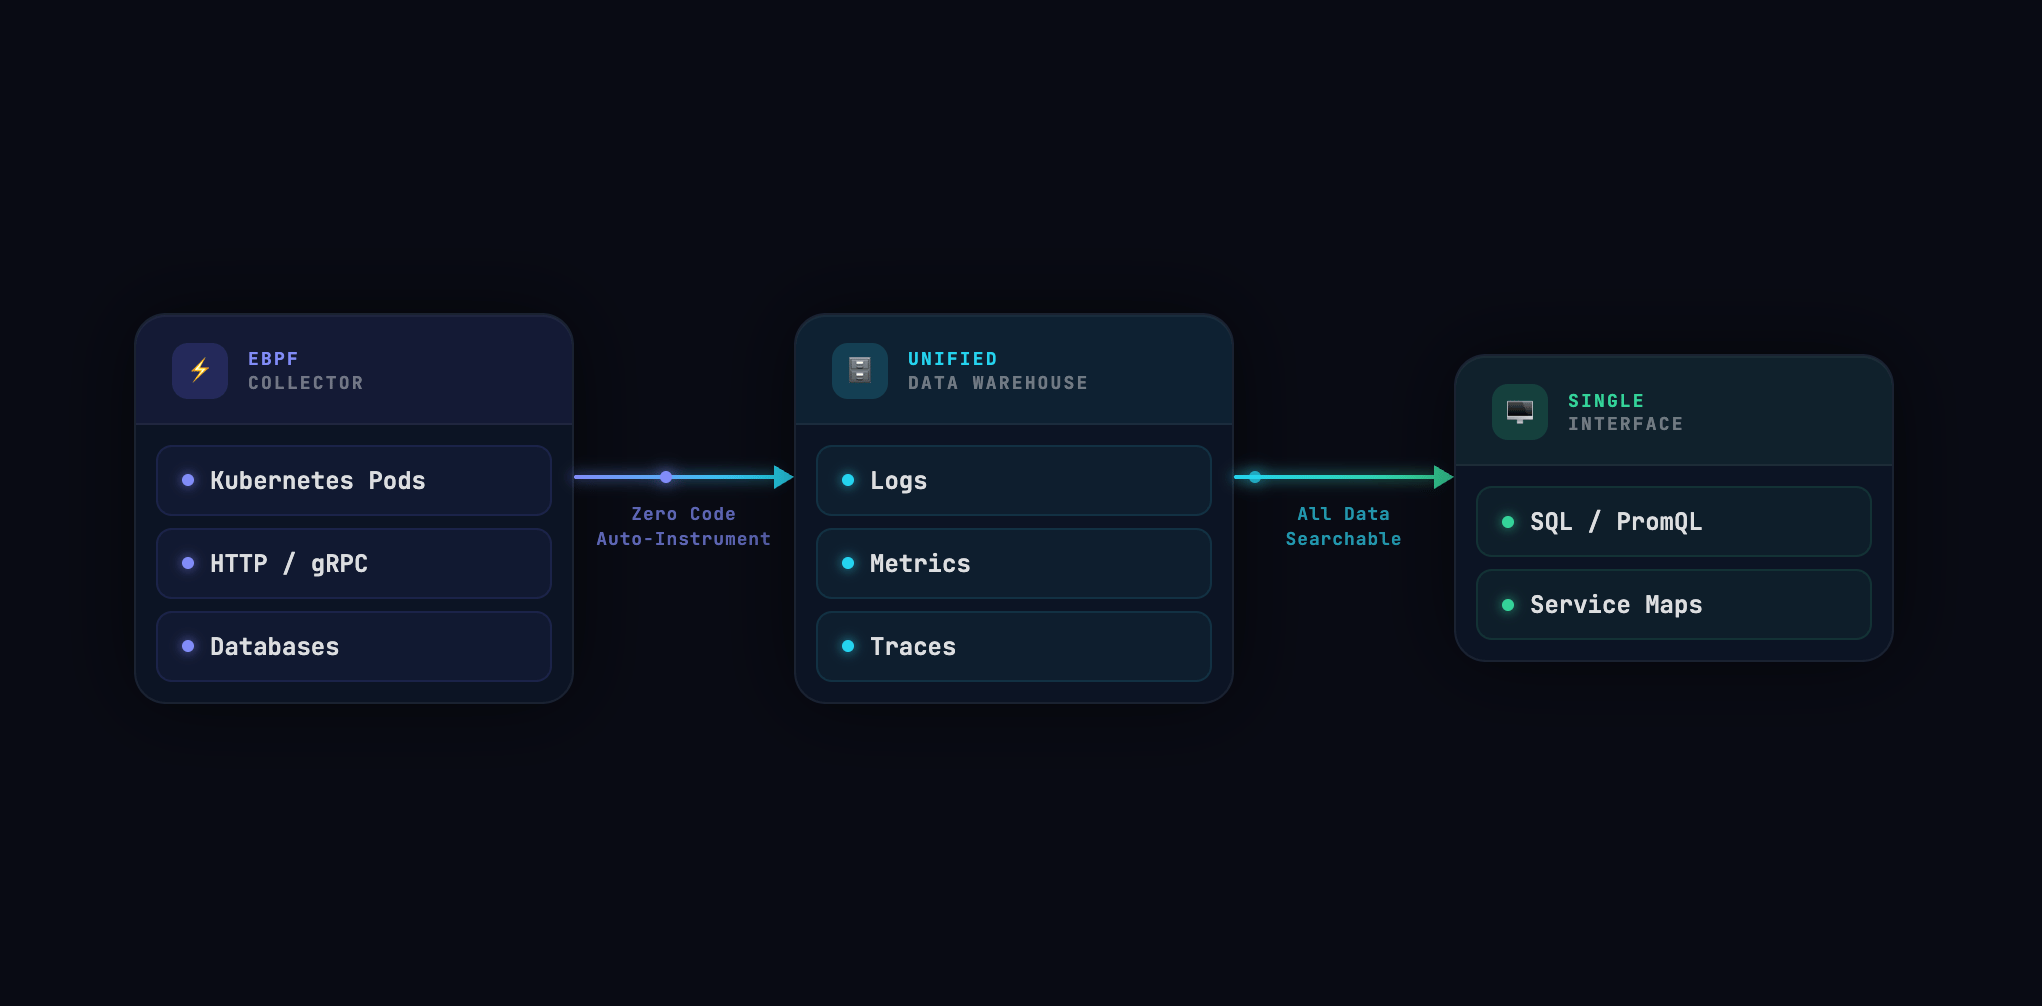Click the bullet dot next to Logs
Image resolution: width=2042 pixels, height=1006 pixels.
(849, 479)
